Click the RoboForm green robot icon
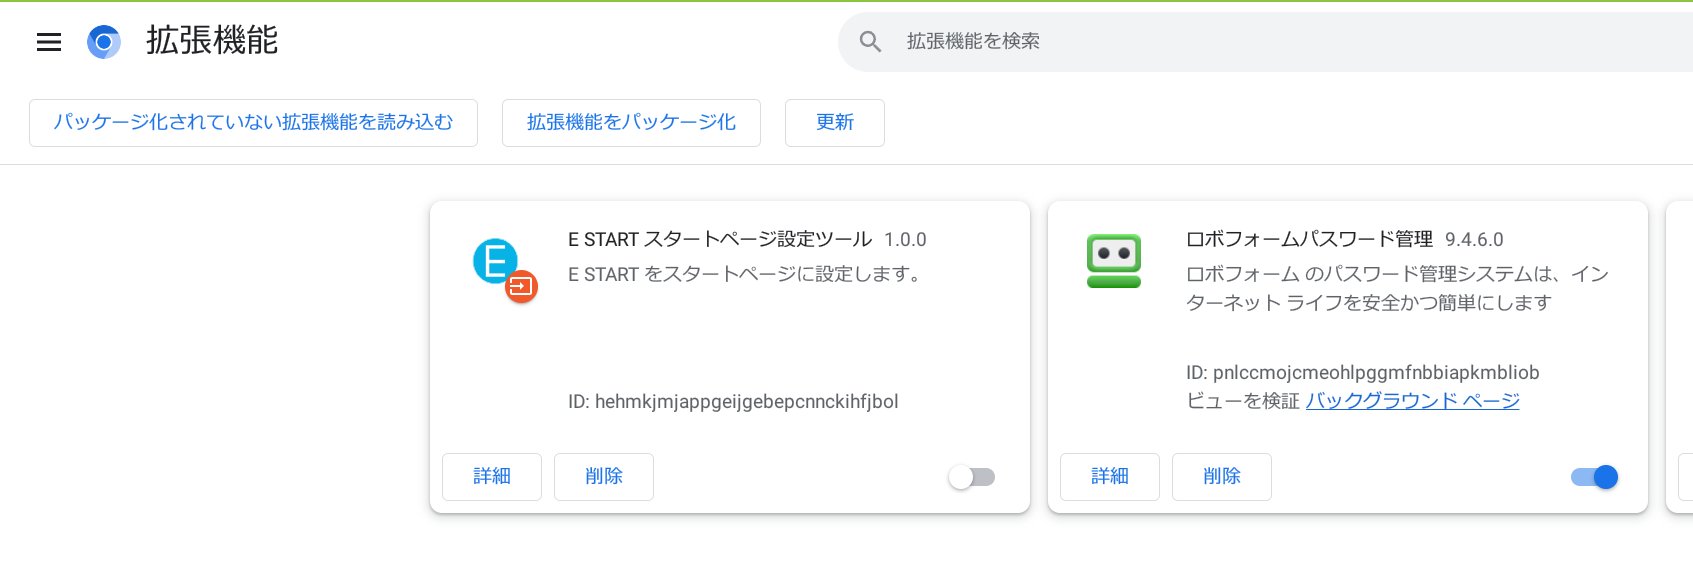 coord(1114,261)
